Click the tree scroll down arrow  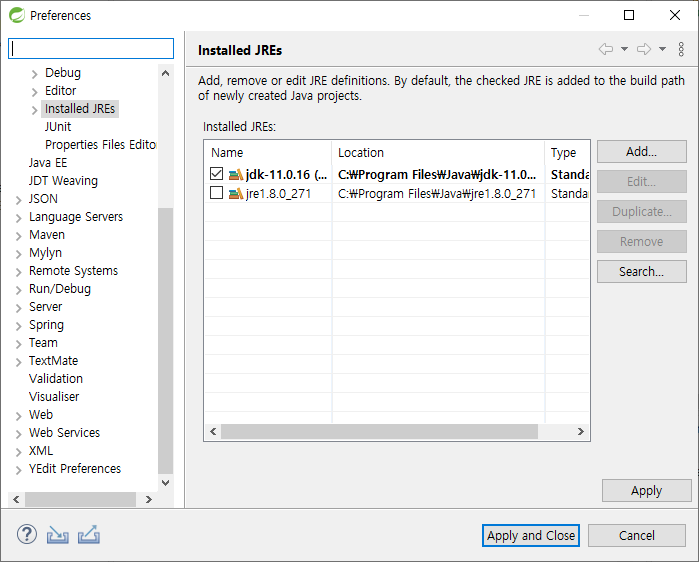tap(165, 483)
